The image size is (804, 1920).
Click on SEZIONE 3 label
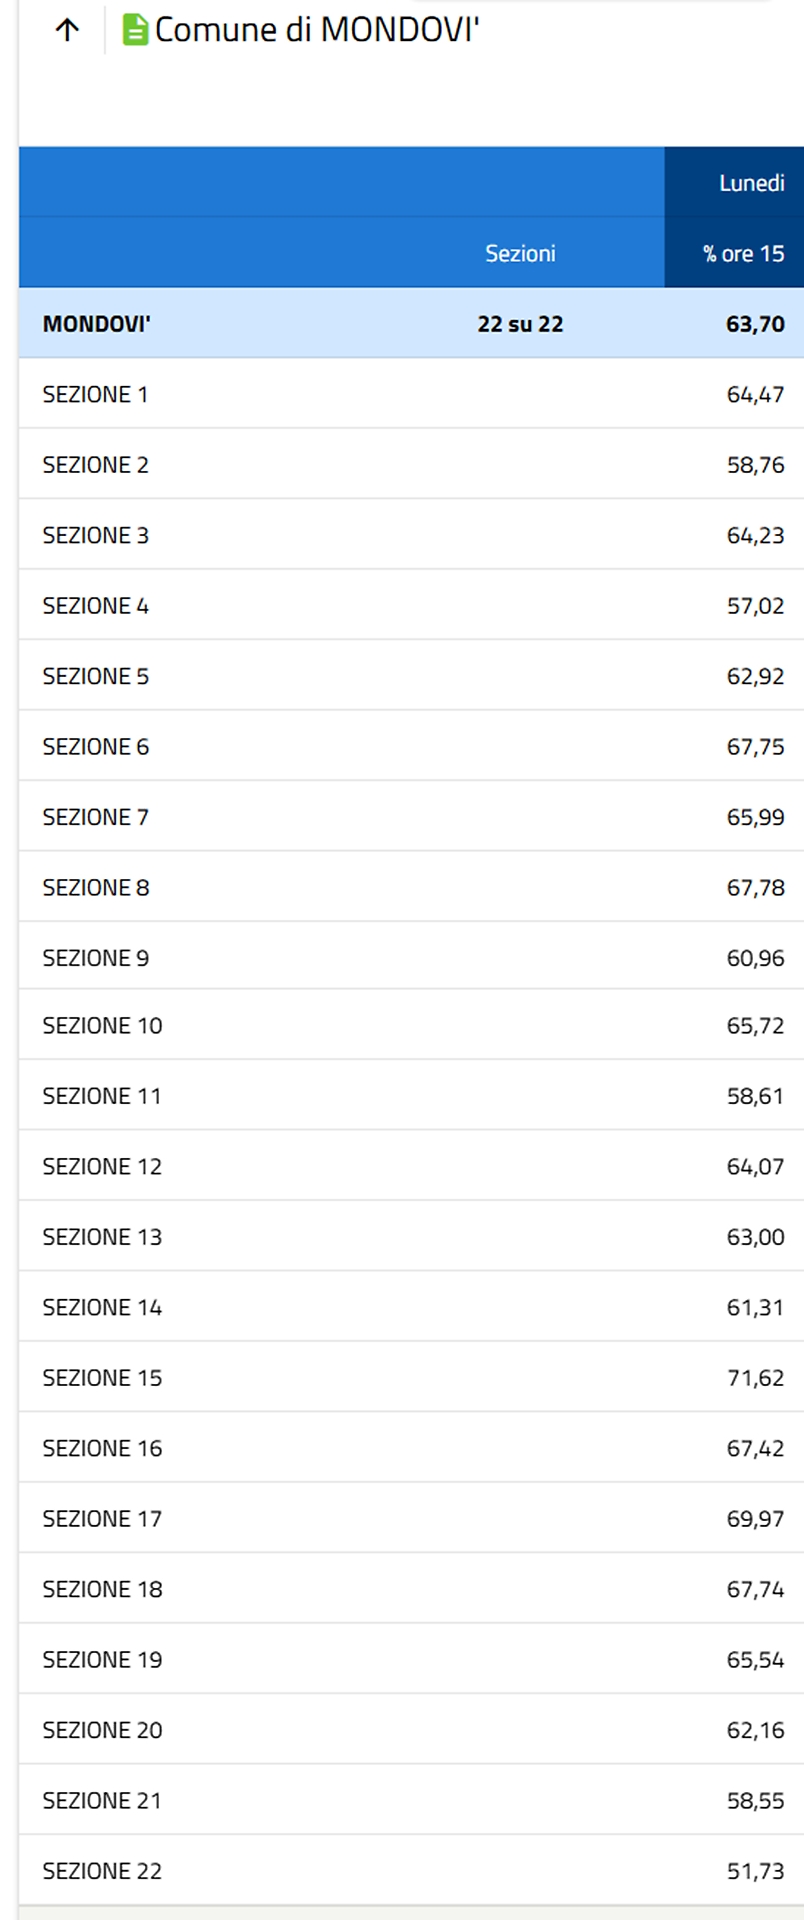point(95,535)
